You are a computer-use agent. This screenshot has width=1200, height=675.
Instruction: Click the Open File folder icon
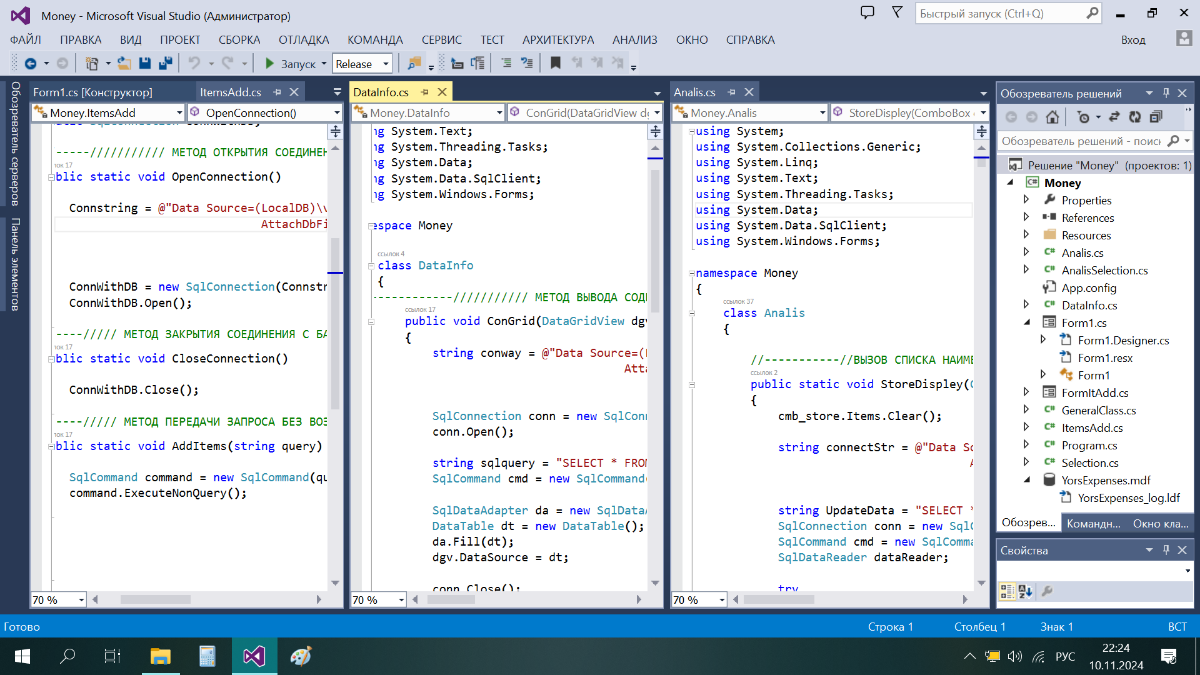tap(125, 63)
